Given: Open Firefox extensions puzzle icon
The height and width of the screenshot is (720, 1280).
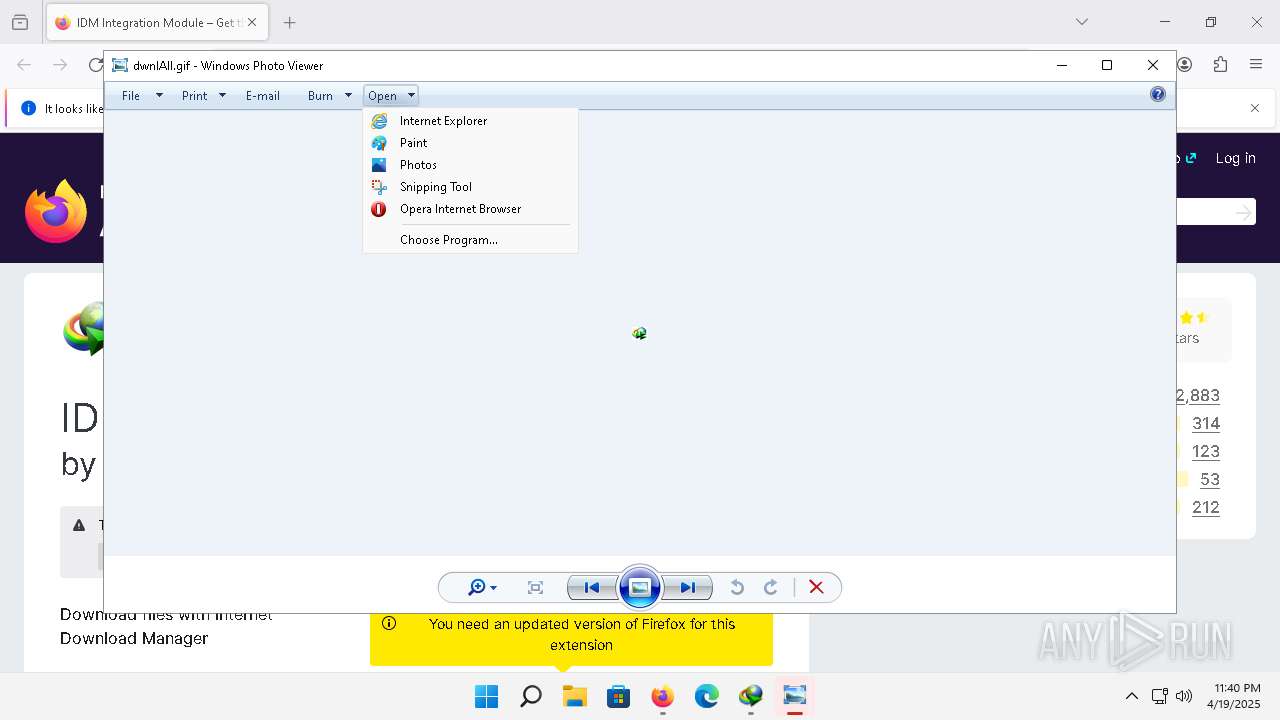Looking at the screenshot, I should coord(1220,65).
